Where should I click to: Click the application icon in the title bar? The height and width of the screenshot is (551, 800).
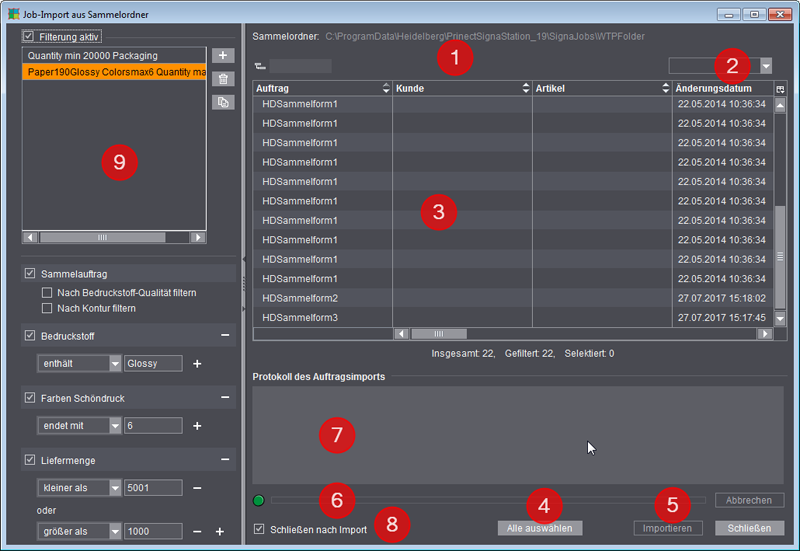pos(14,14)
